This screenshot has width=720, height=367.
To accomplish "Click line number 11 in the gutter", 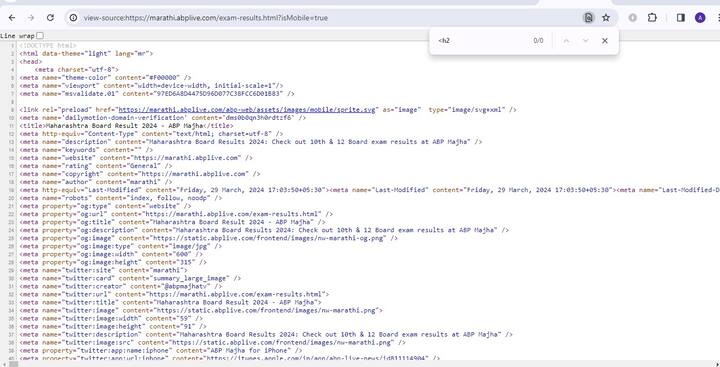I will tap(13, 126).
